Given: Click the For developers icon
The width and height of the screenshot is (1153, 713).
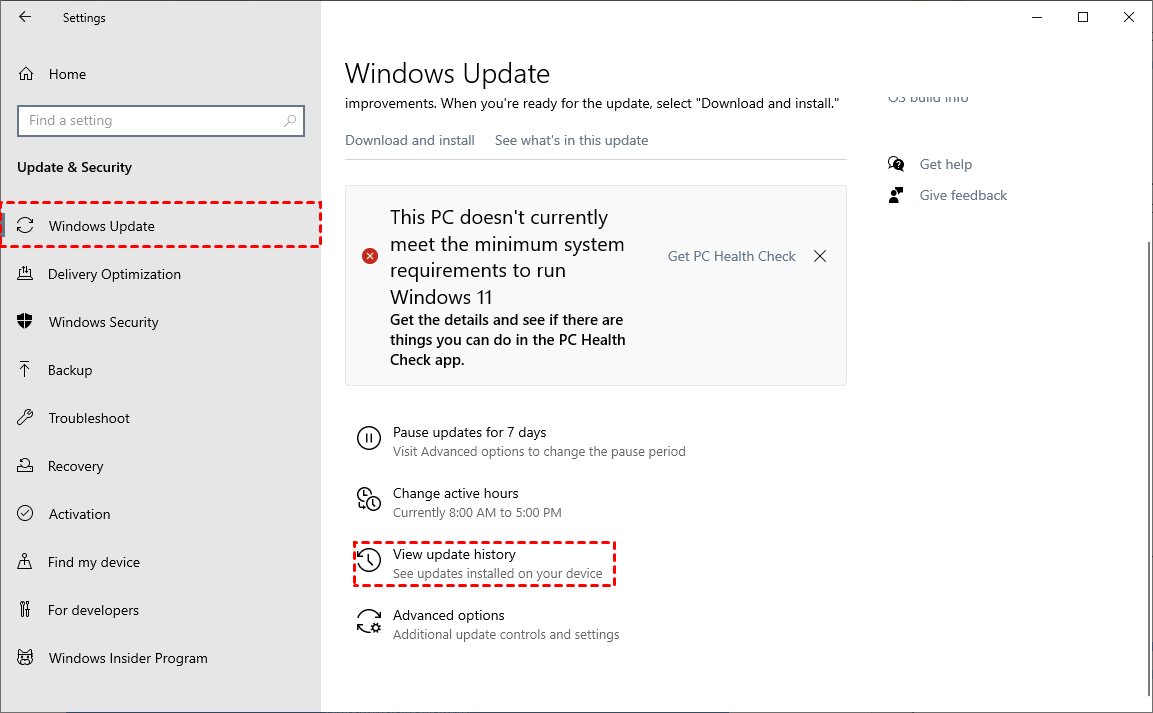Looking at the screenshot, I should 26,610.
